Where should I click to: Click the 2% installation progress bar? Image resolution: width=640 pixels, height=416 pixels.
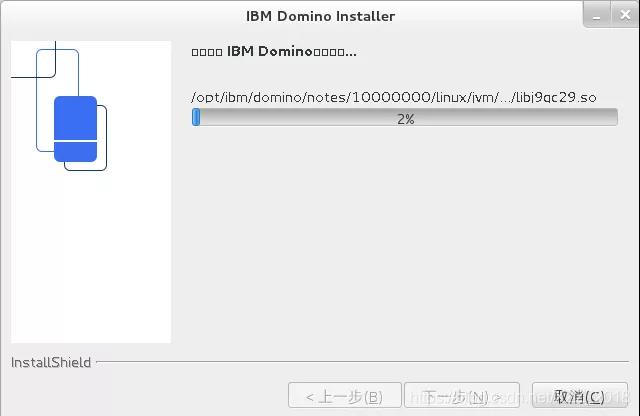(404, 117)
